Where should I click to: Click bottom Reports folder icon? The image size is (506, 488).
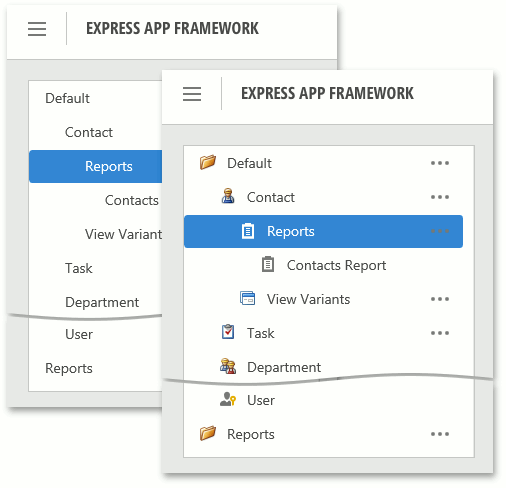coord(208,433)
